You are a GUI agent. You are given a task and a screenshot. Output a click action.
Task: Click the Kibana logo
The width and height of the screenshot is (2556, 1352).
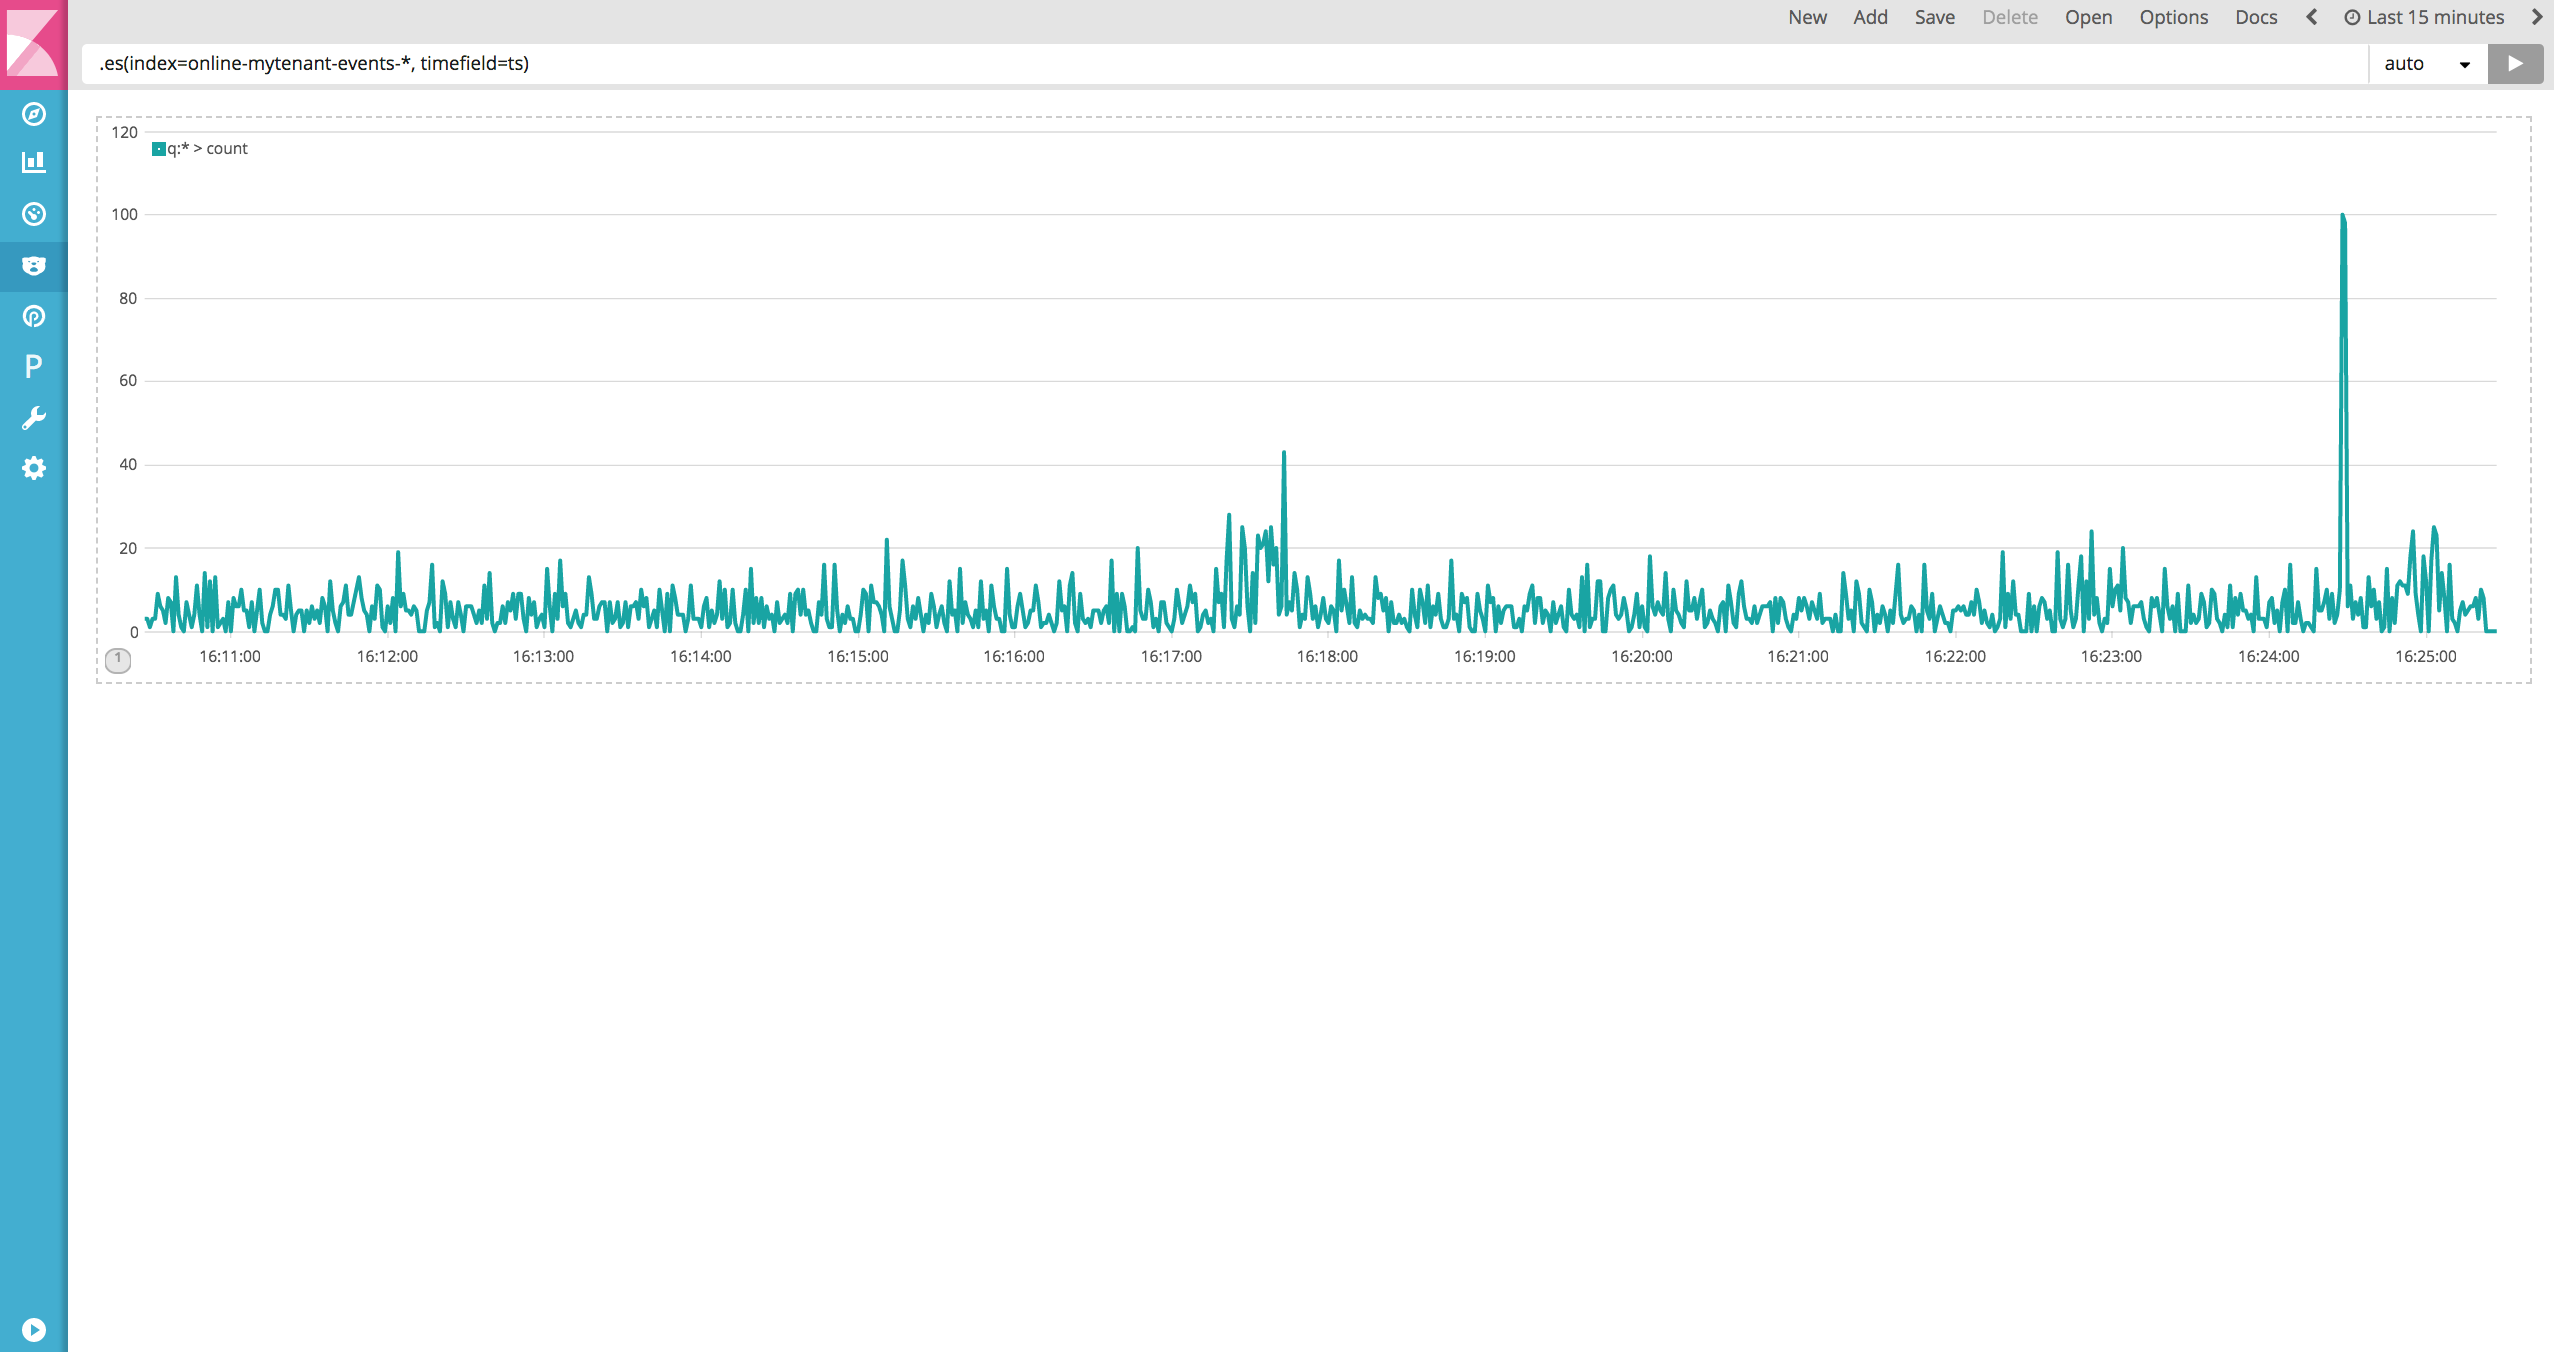coord(33,44)
